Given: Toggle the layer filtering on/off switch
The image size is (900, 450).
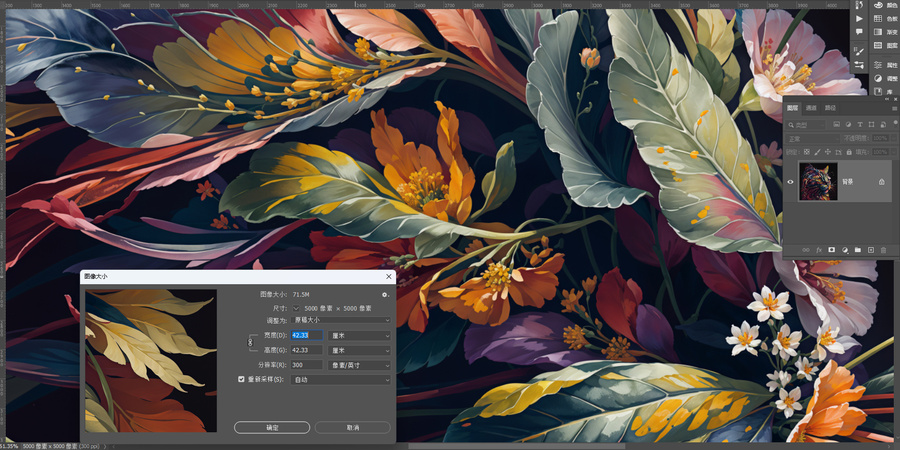Looking at the screenshot, I should 895,123.
